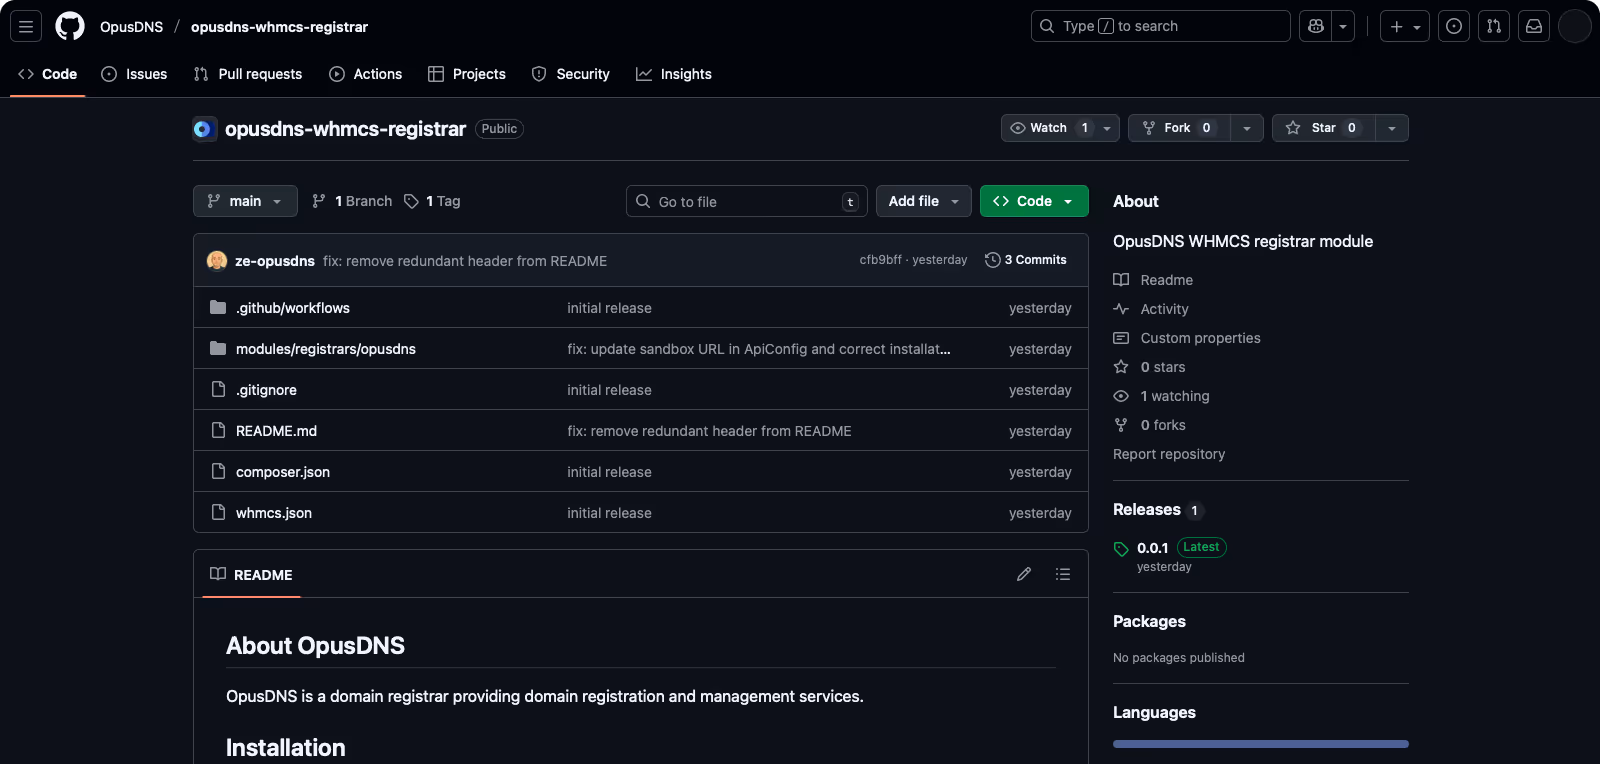
Task: Open latest commit message about redundant header
Action: click(x=465, y=261)
